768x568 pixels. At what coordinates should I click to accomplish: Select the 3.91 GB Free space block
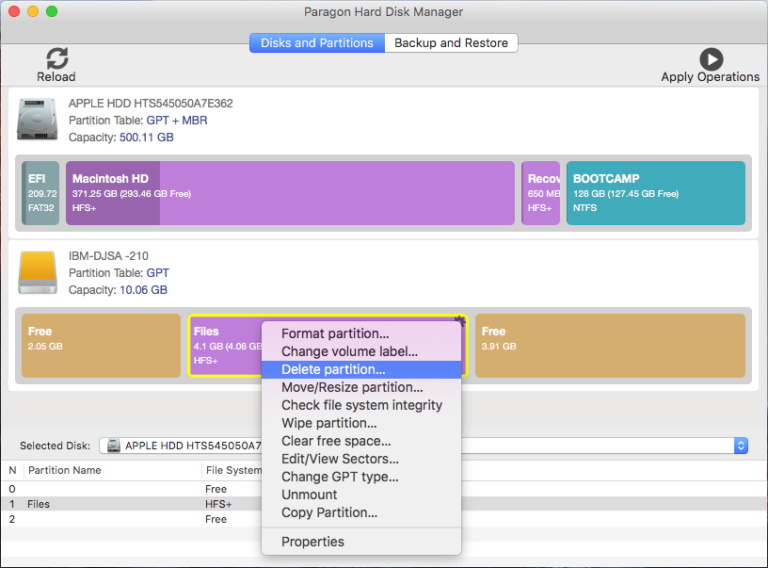tap(610, 346)
